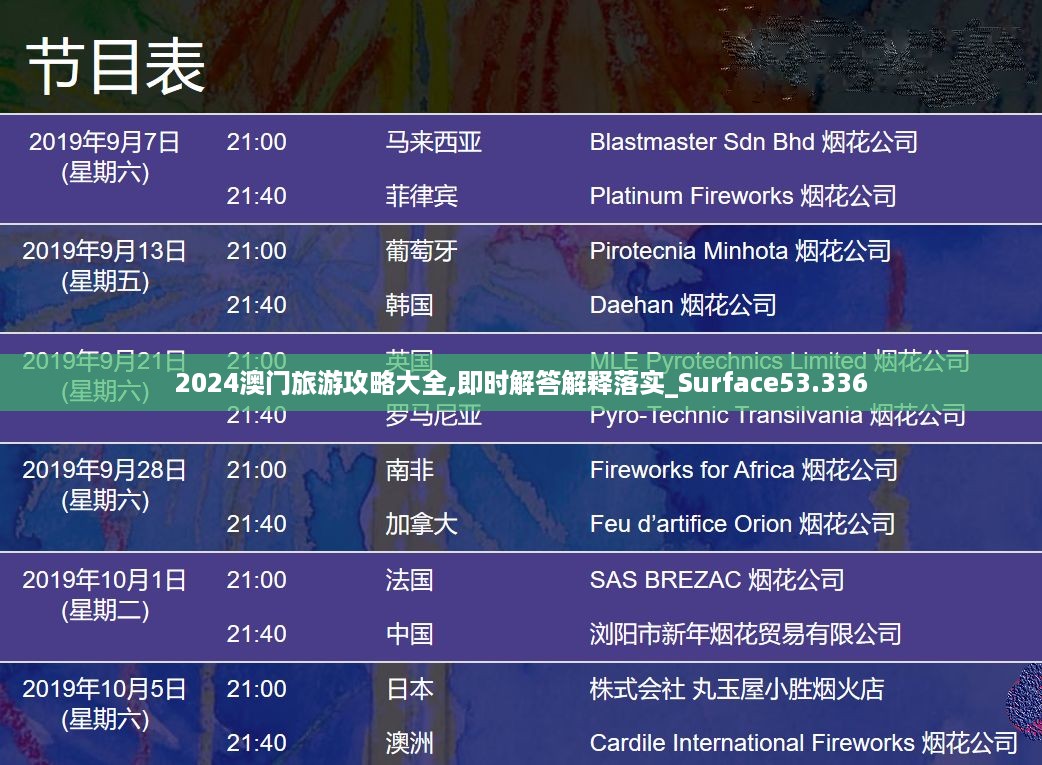Click the country name 韩国
Image resolution: width=1042 pixels, height=765 pixels.
(x=409, y=304)
